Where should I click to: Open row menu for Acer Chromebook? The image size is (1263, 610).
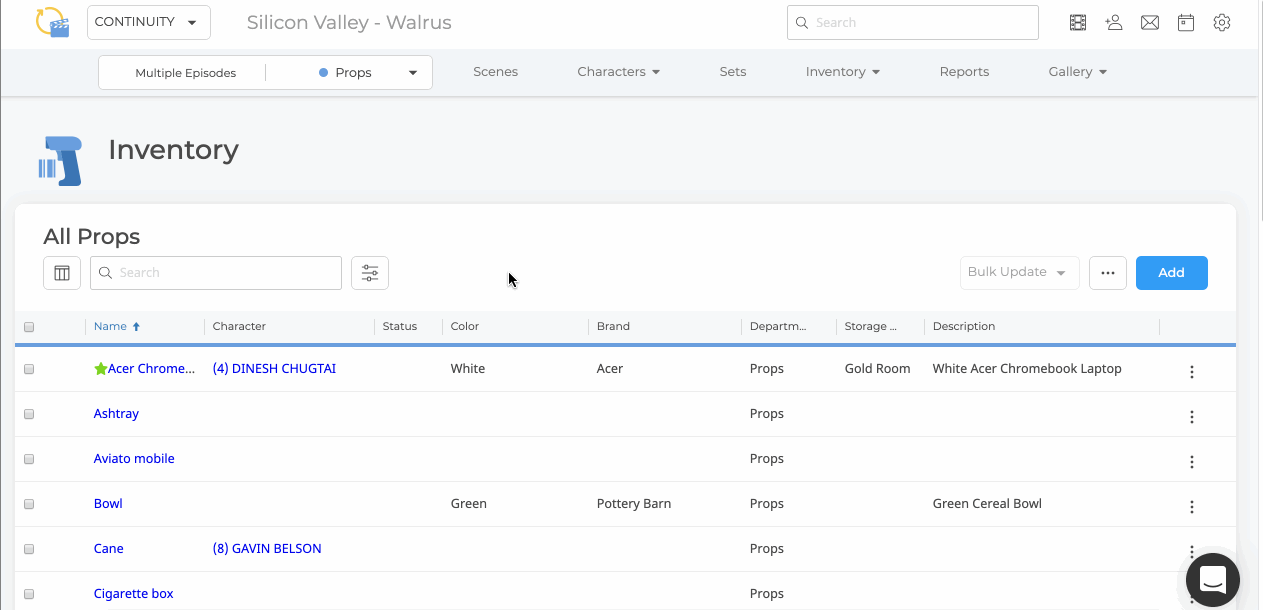tap(1192, 372)
